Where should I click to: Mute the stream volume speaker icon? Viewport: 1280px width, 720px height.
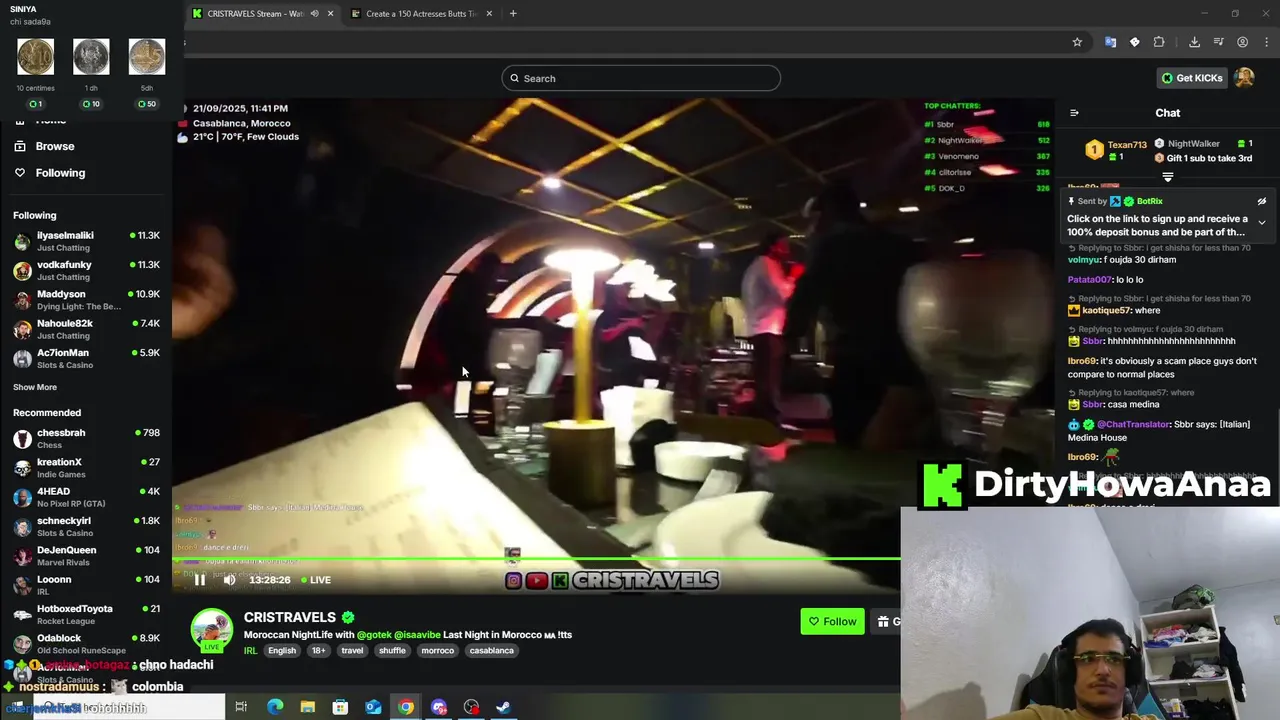click(x=229, y=580)
